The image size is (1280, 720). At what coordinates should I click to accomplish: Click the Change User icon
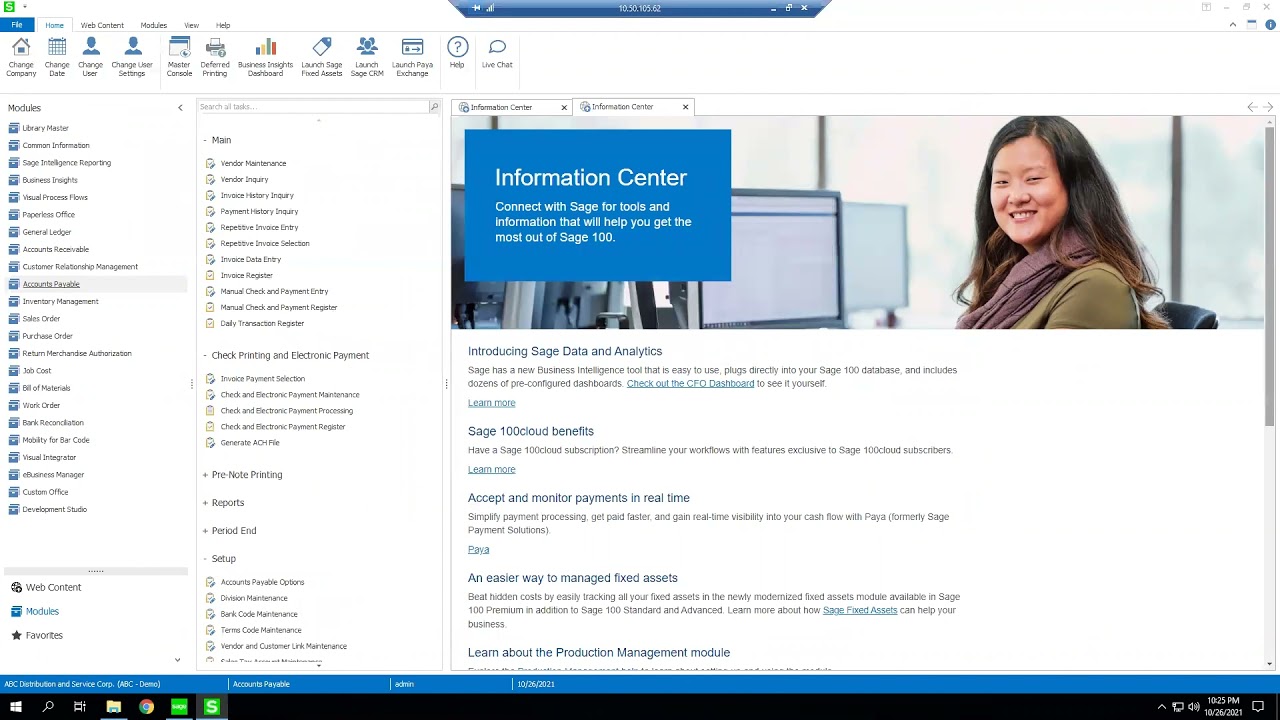pyautogui.click(x=91, y=57)
